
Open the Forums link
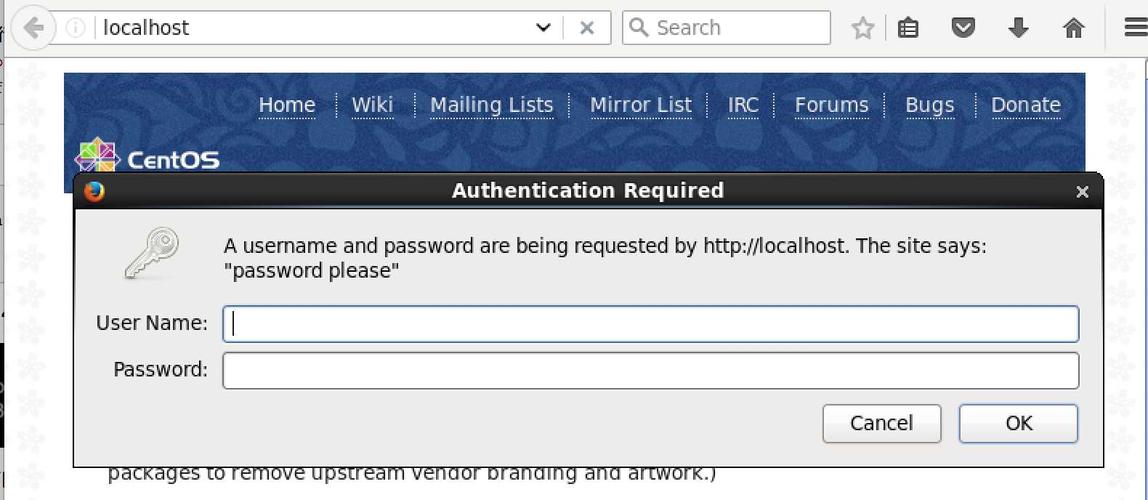832,105
